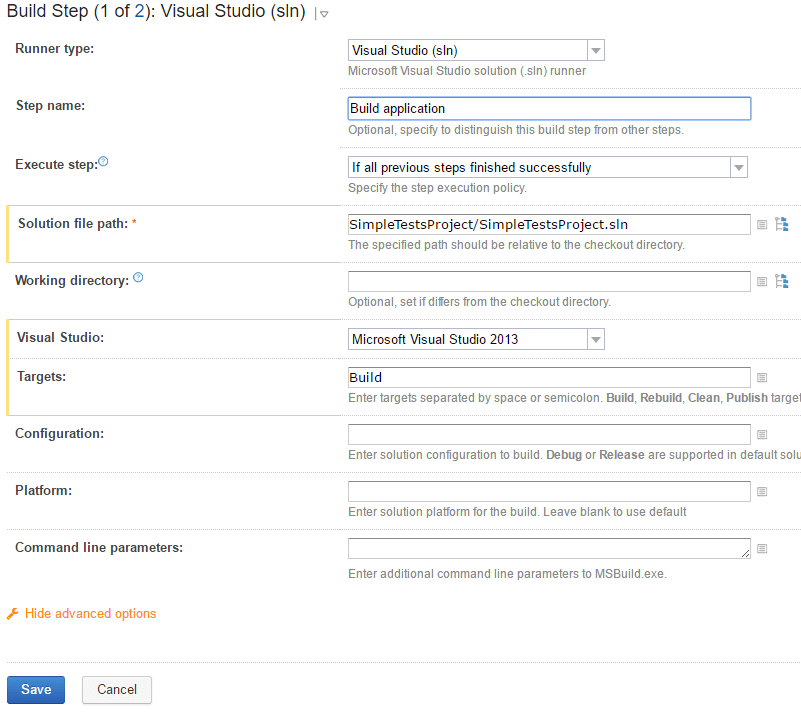The image size is (801, 718).
Task: Click the Save button
Action: tap(36, 690)
